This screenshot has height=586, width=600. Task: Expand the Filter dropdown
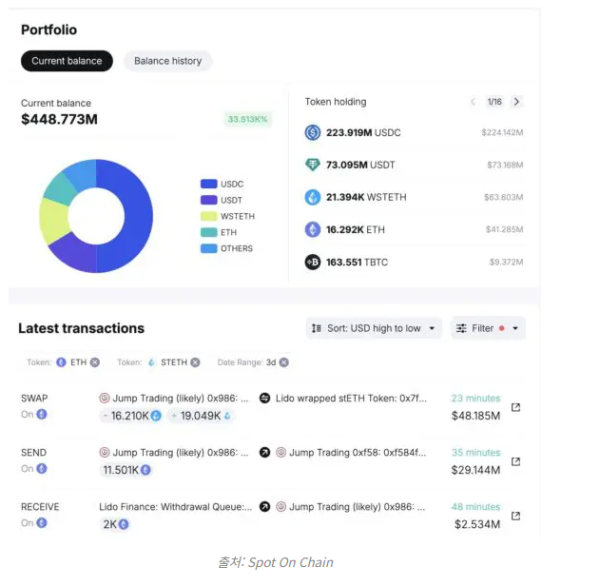(488, 328)
